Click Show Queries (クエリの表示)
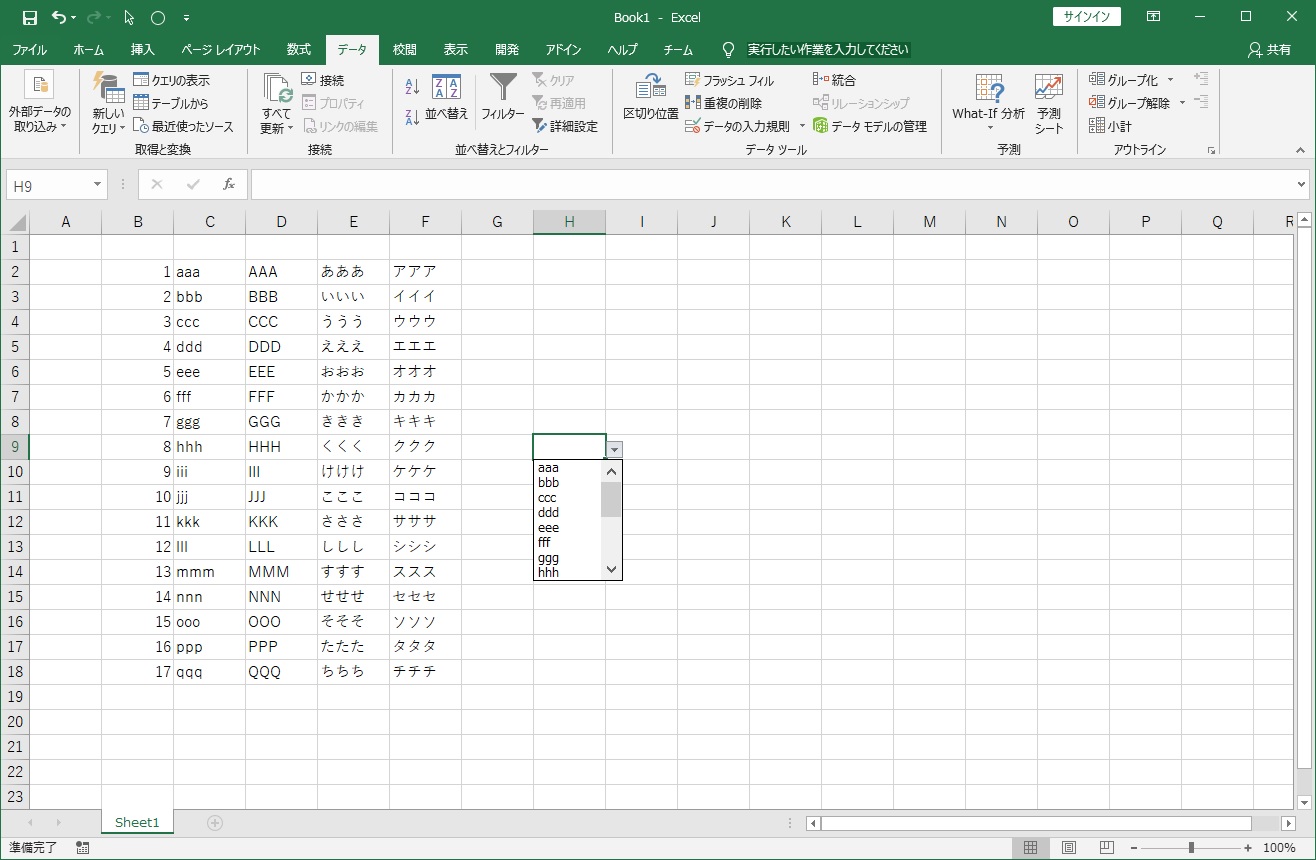The height and width of the screenshot is (860, 1316). pyautogui.click(x=172, y=80)
